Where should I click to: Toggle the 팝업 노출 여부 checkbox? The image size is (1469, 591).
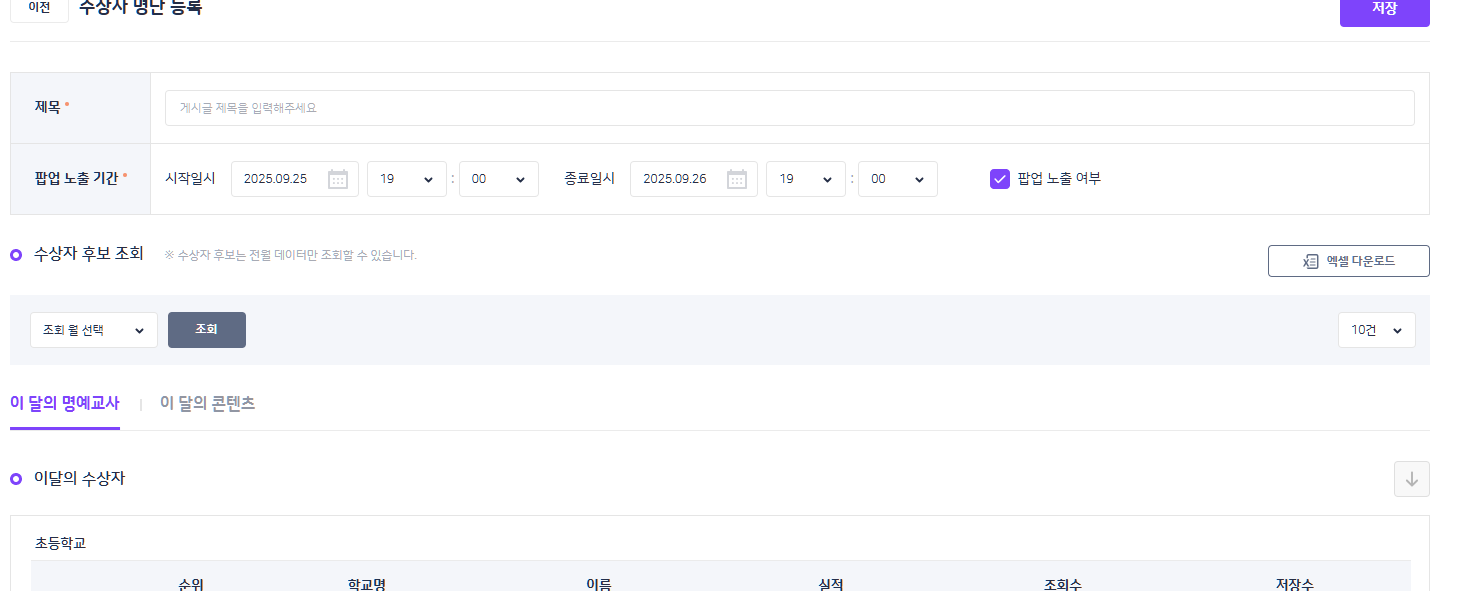coord(999,179)
